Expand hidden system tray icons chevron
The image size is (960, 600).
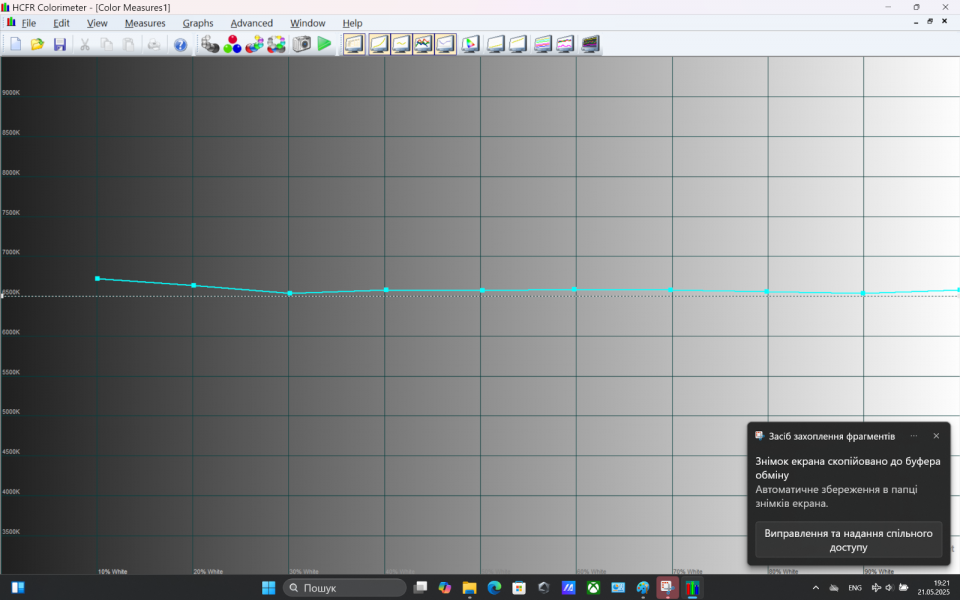(816, 588)
